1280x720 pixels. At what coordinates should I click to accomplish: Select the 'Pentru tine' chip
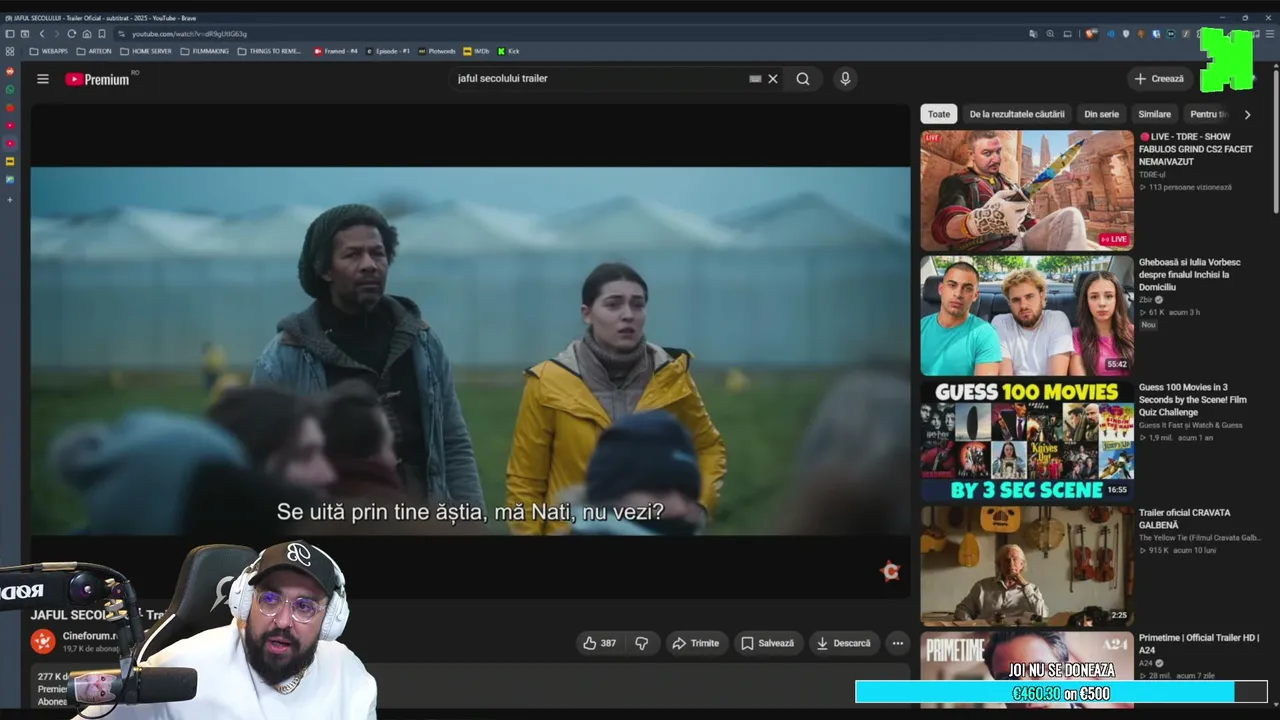point(1208,114)
